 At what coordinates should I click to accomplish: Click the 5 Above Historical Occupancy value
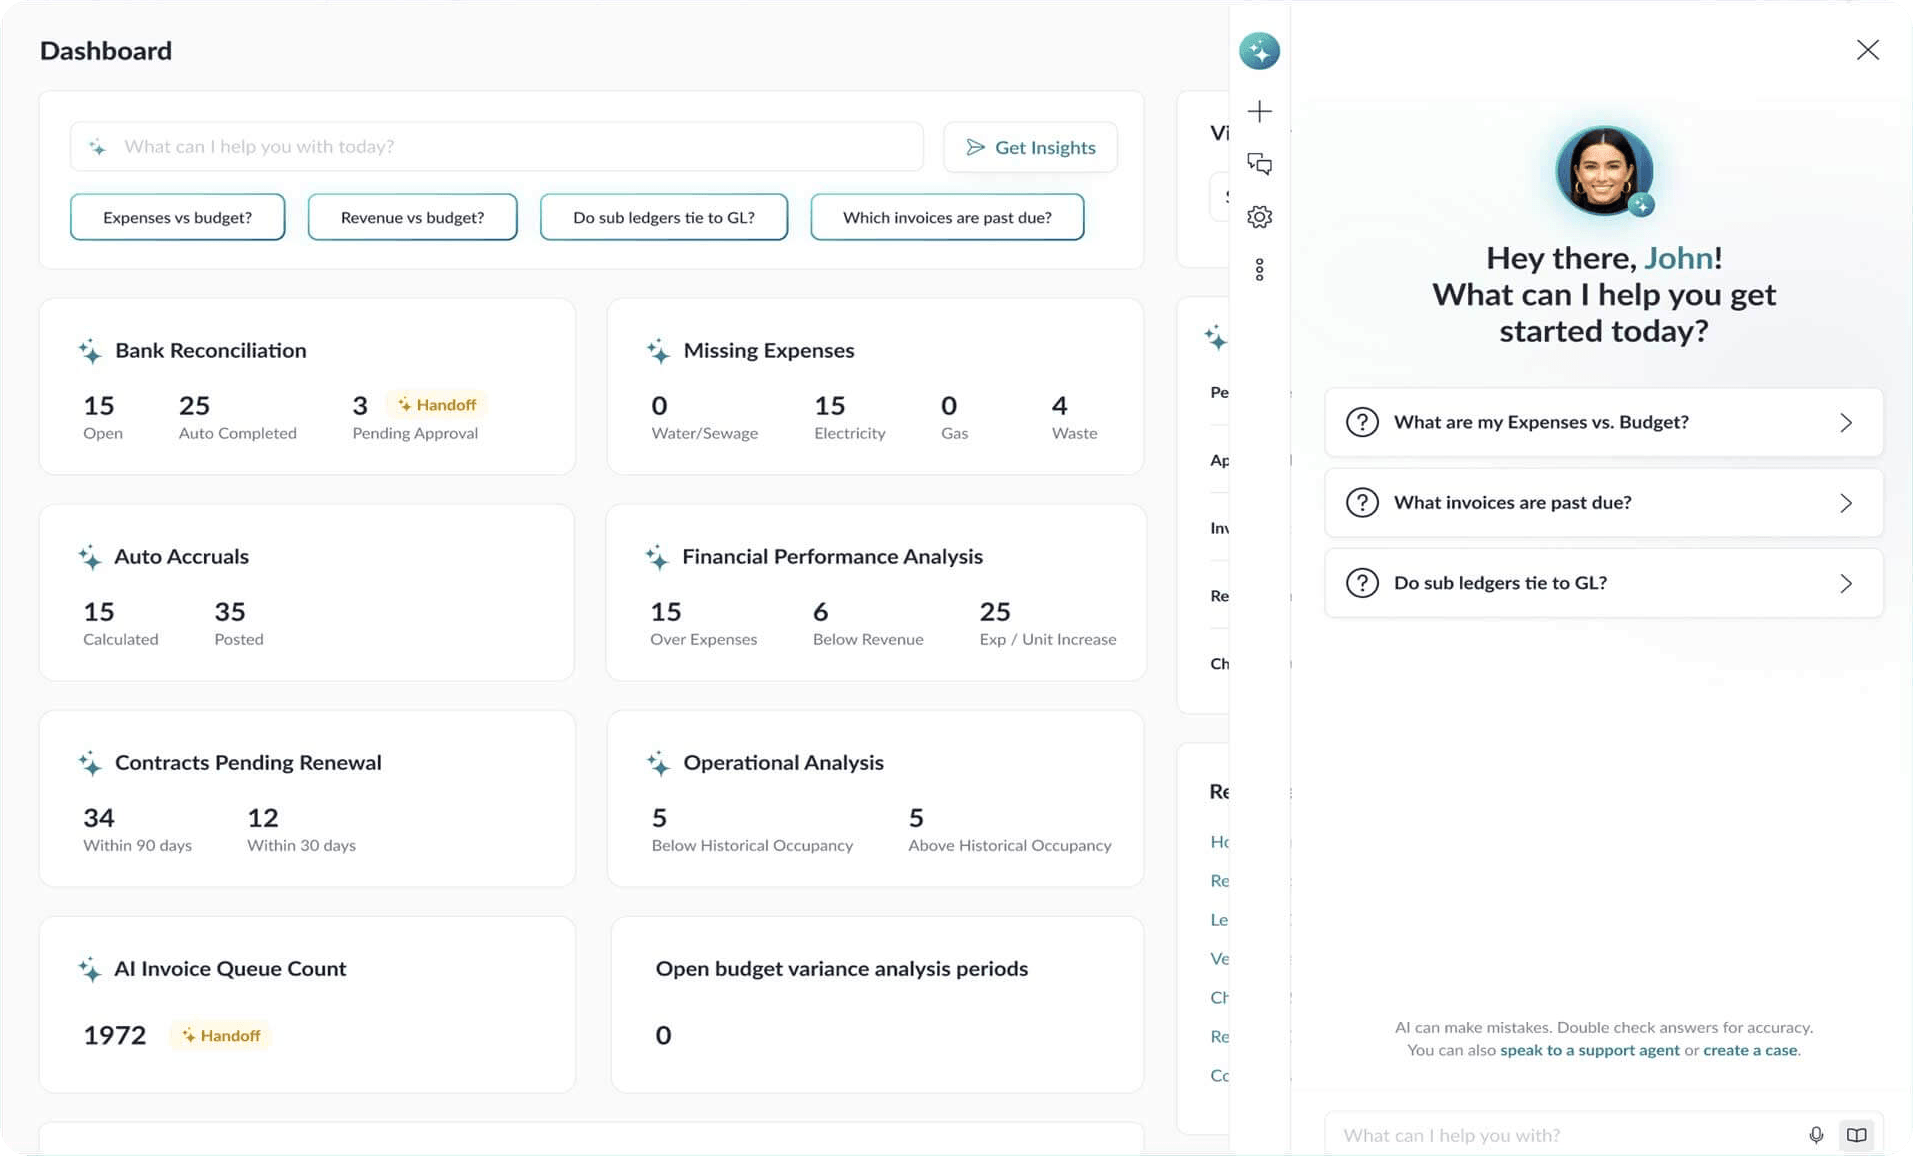click(916, 818)
